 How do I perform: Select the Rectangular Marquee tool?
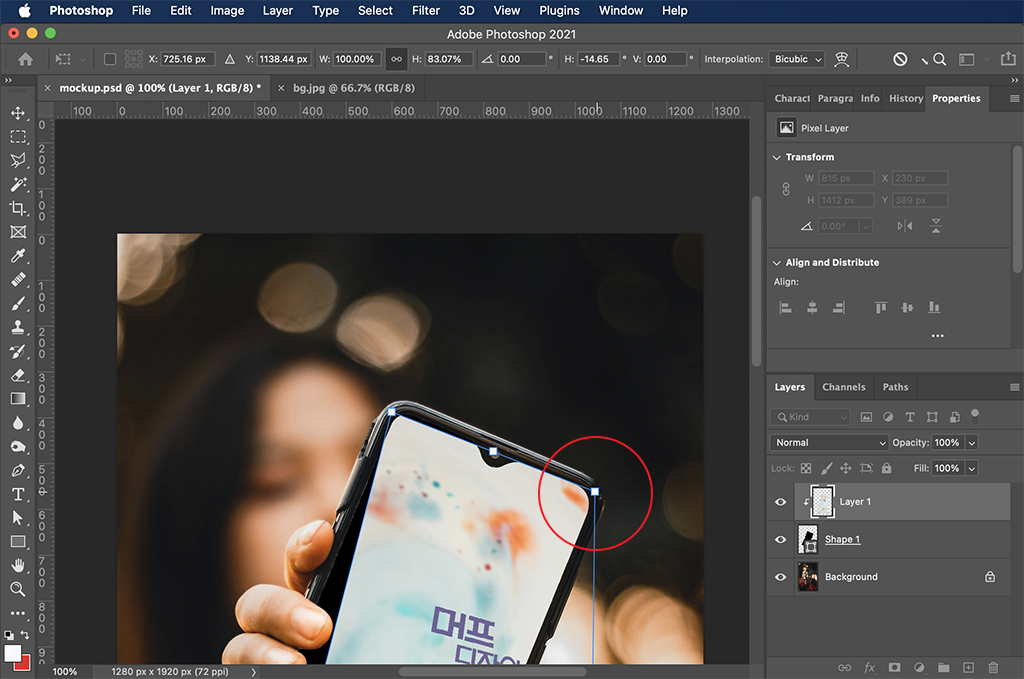18,136
